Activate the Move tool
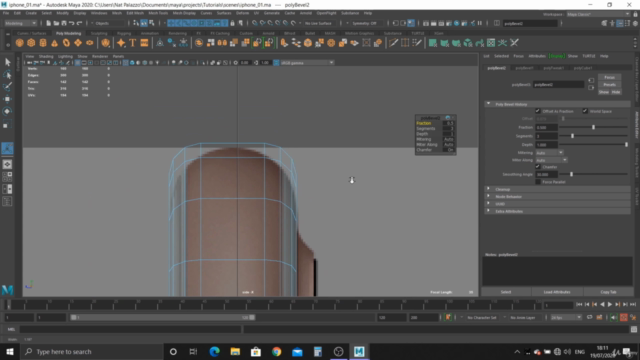The image size is (640, 360). point(7,99)
